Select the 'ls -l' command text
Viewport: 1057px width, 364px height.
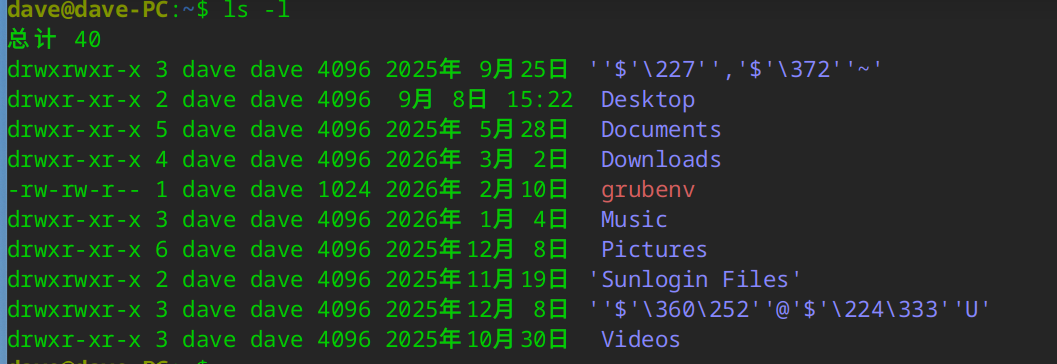[x=256, y=10]
